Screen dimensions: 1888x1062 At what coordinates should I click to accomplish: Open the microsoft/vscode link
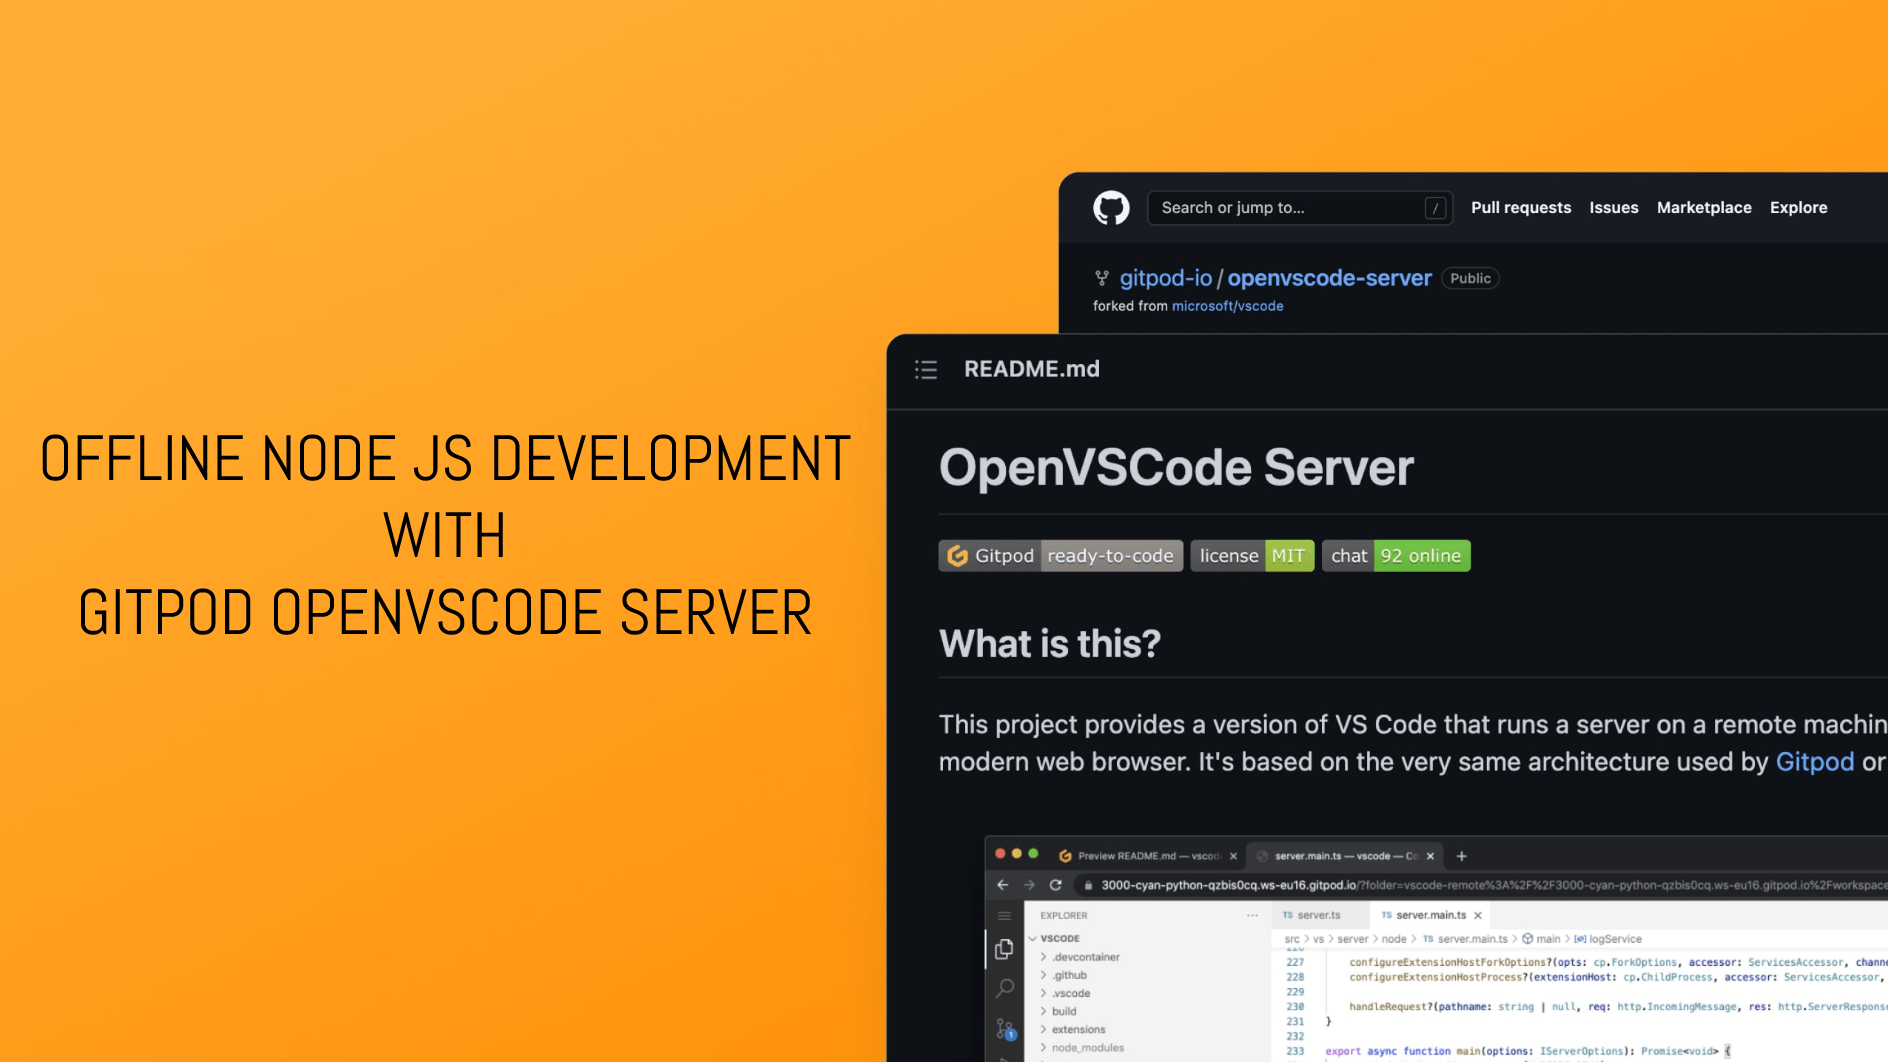(1227, 306)
